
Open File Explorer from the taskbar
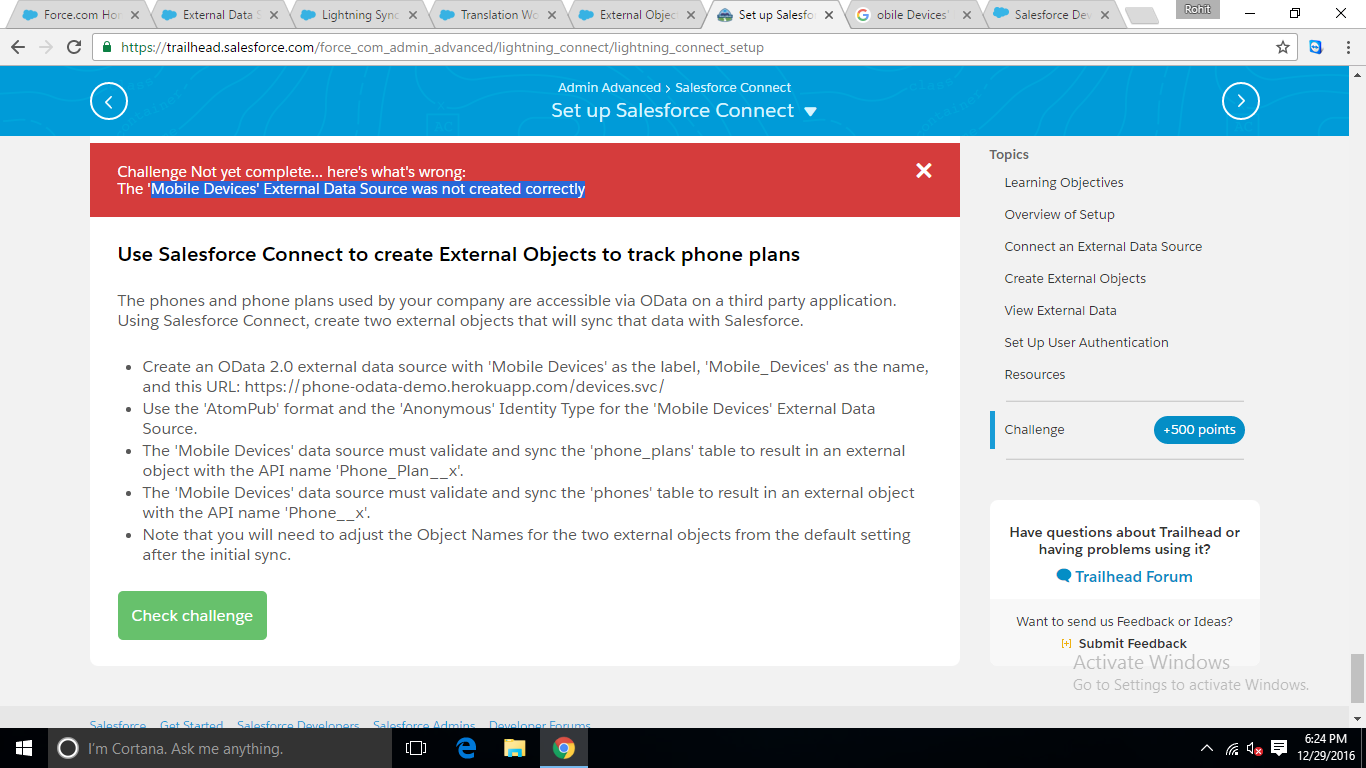pos(515,748)
